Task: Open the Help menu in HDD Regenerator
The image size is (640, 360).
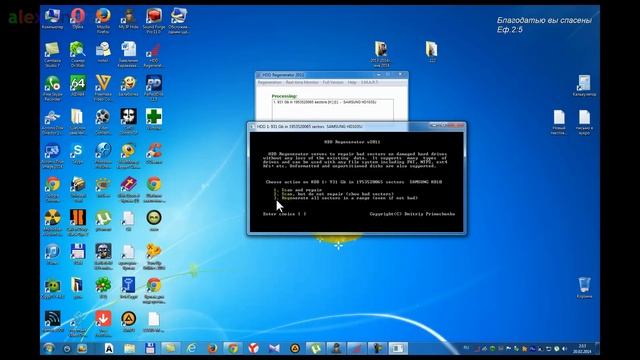Action: coord(352,82)
